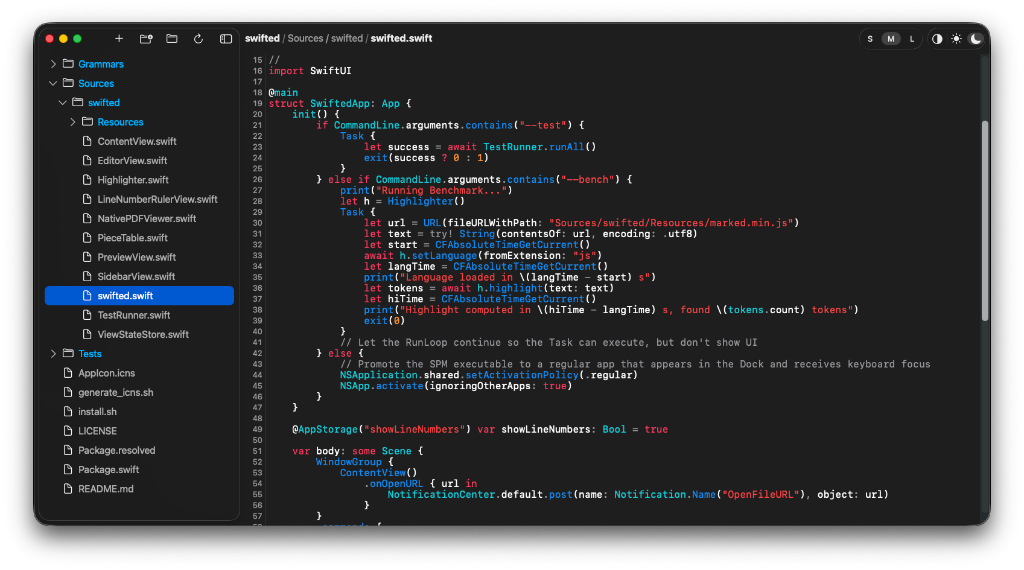
Task: Collapse the swifted subfolder chevron
Action: pyautogui.click(x=63, y=103)
